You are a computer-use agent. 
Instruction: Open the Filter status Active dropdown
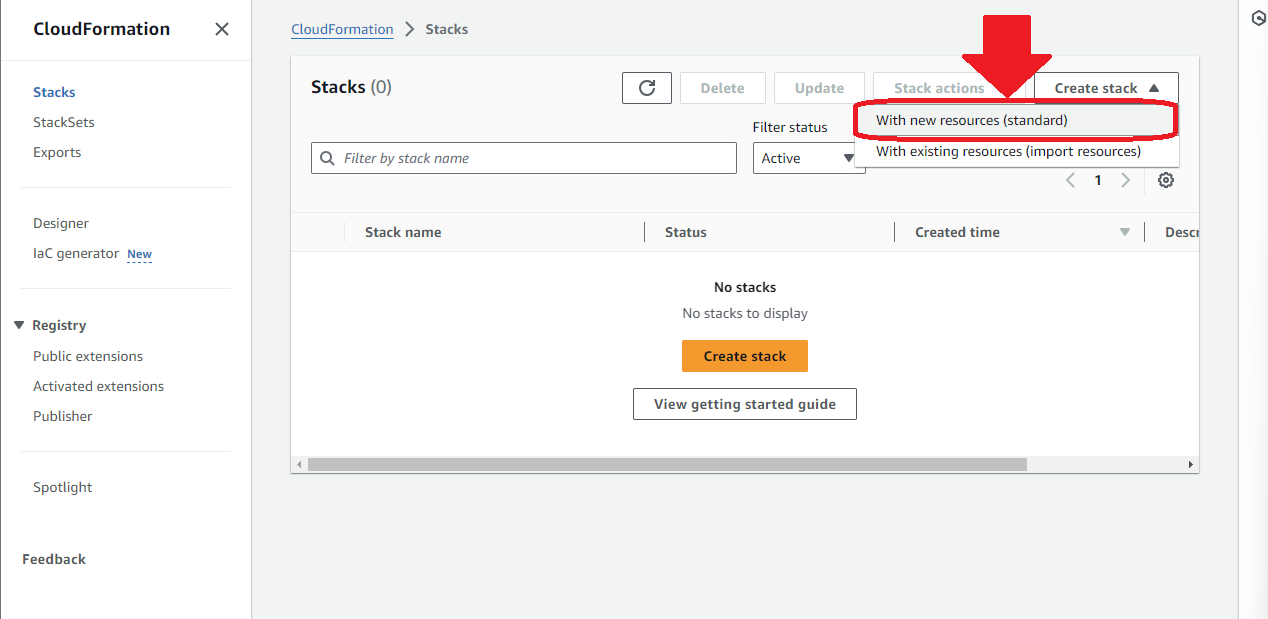pyautogui.click(x=809, y=158)
